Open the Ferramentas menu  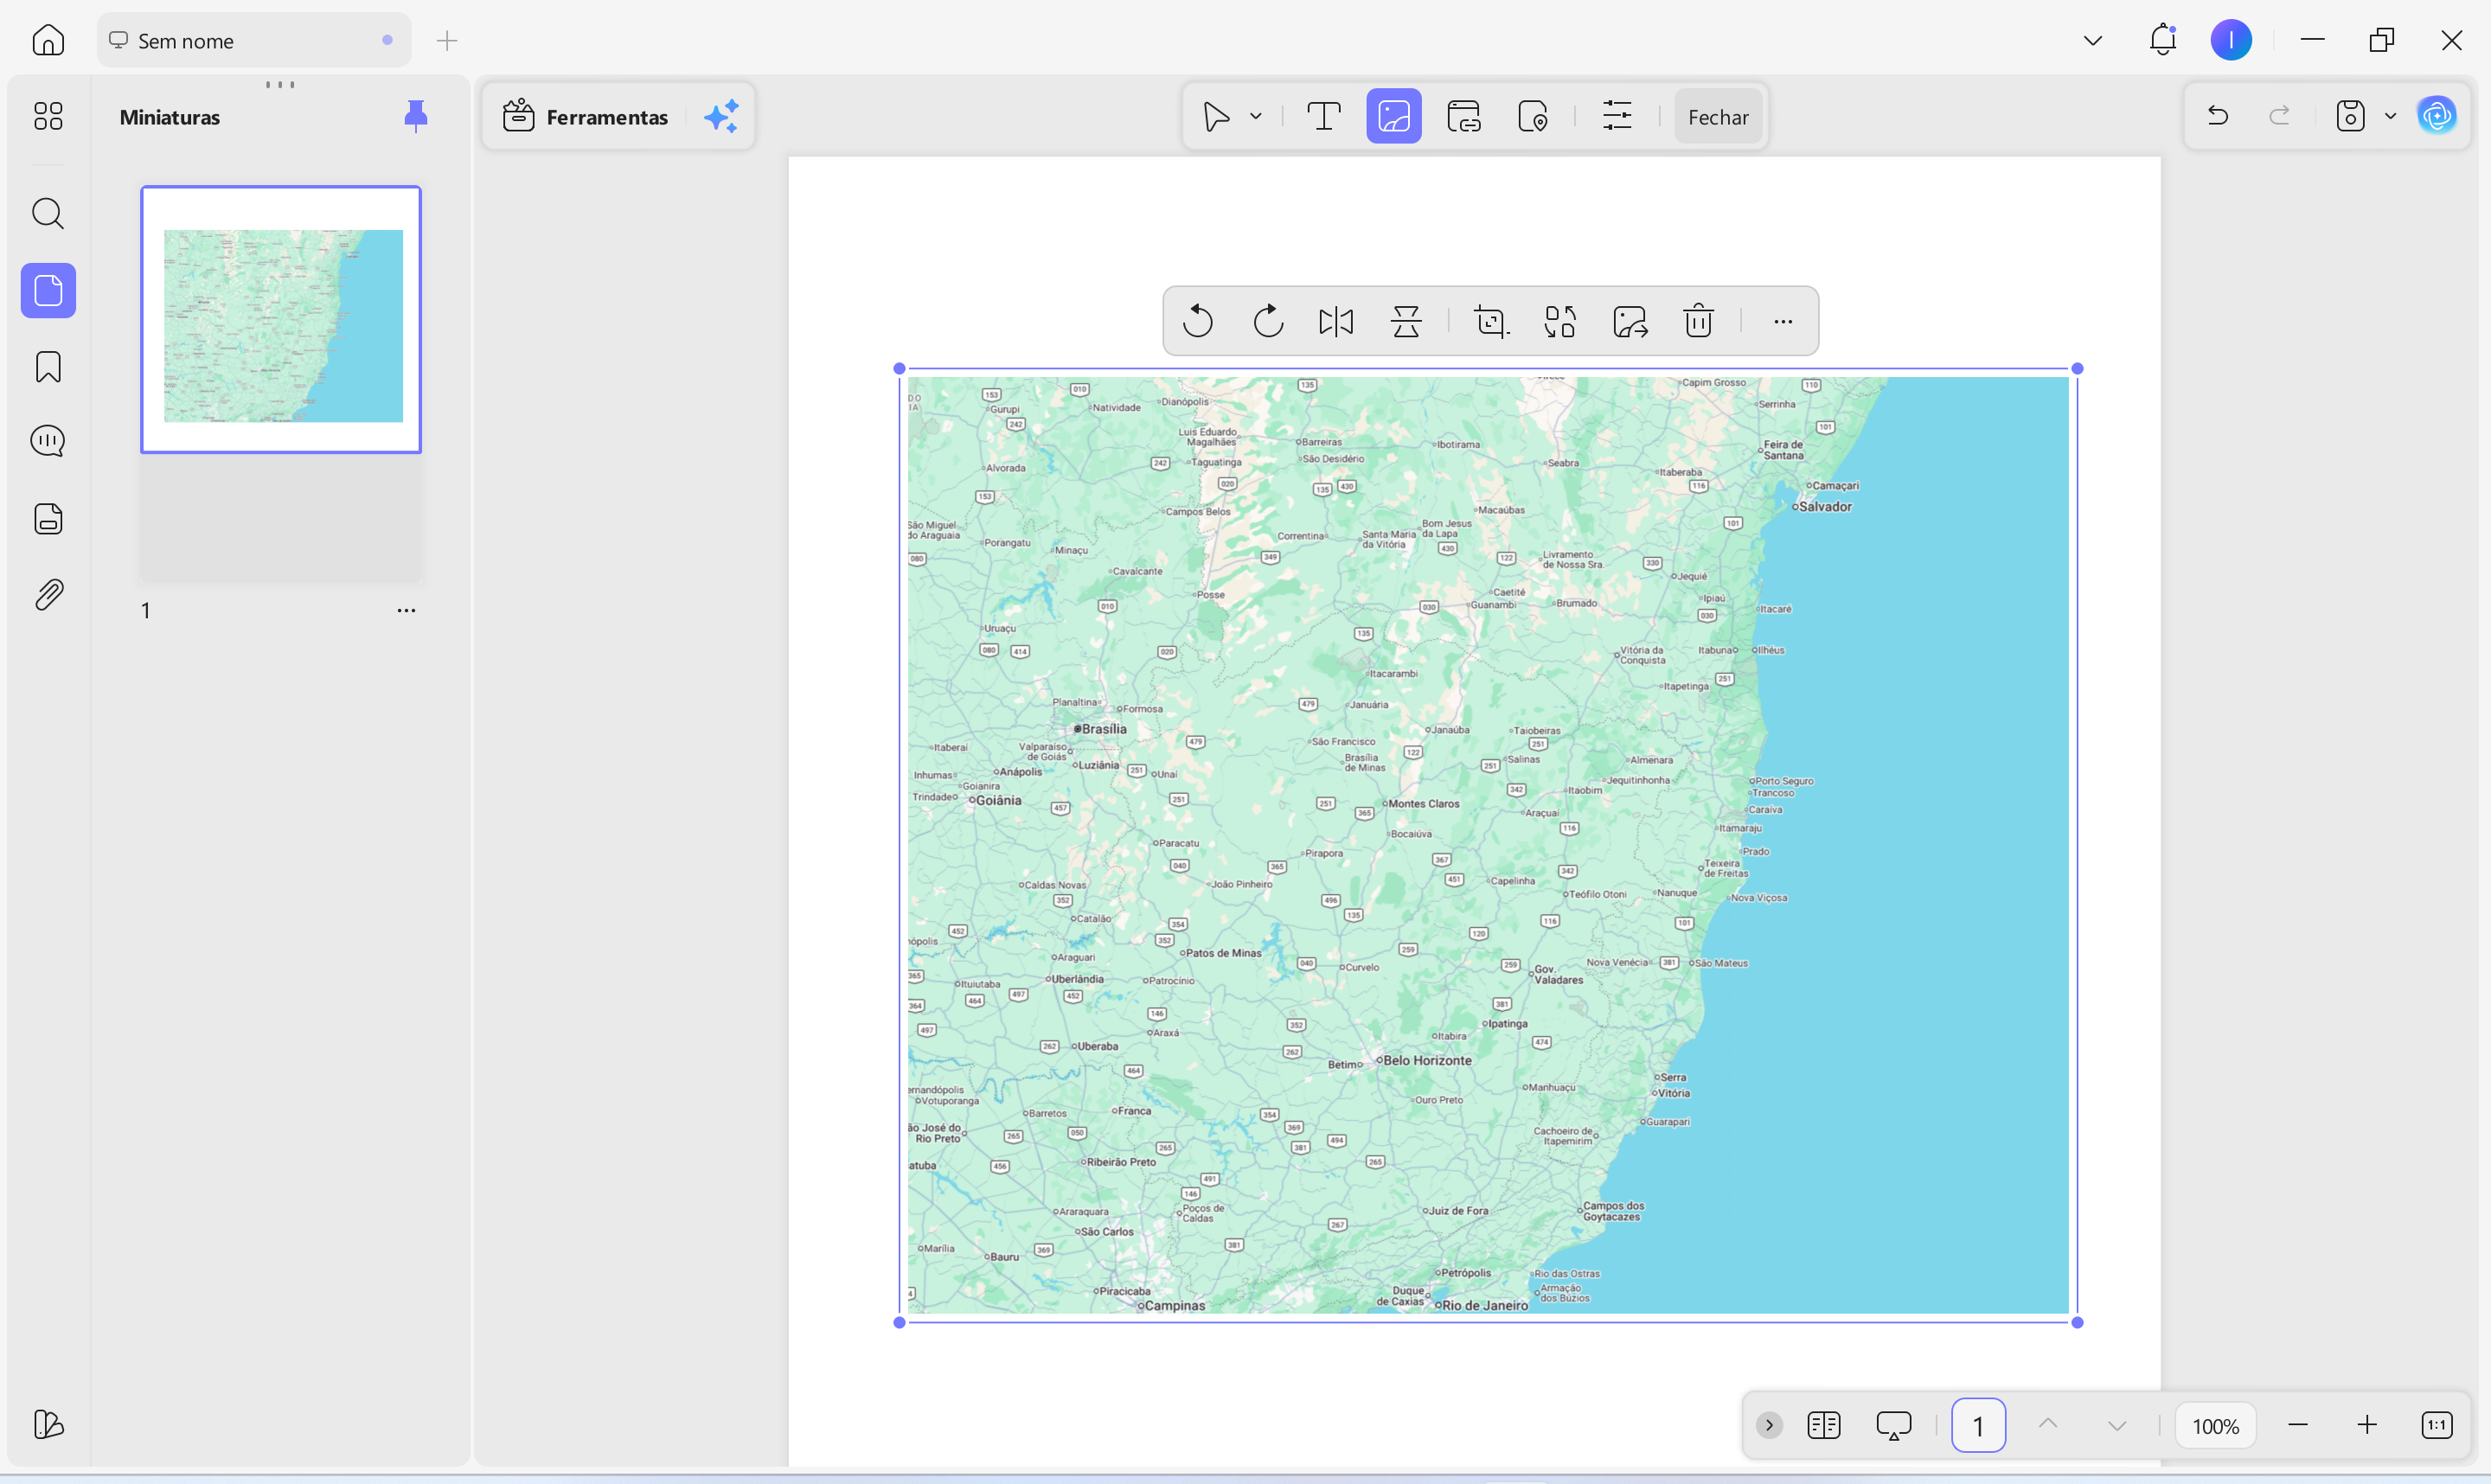coord(586,117)
